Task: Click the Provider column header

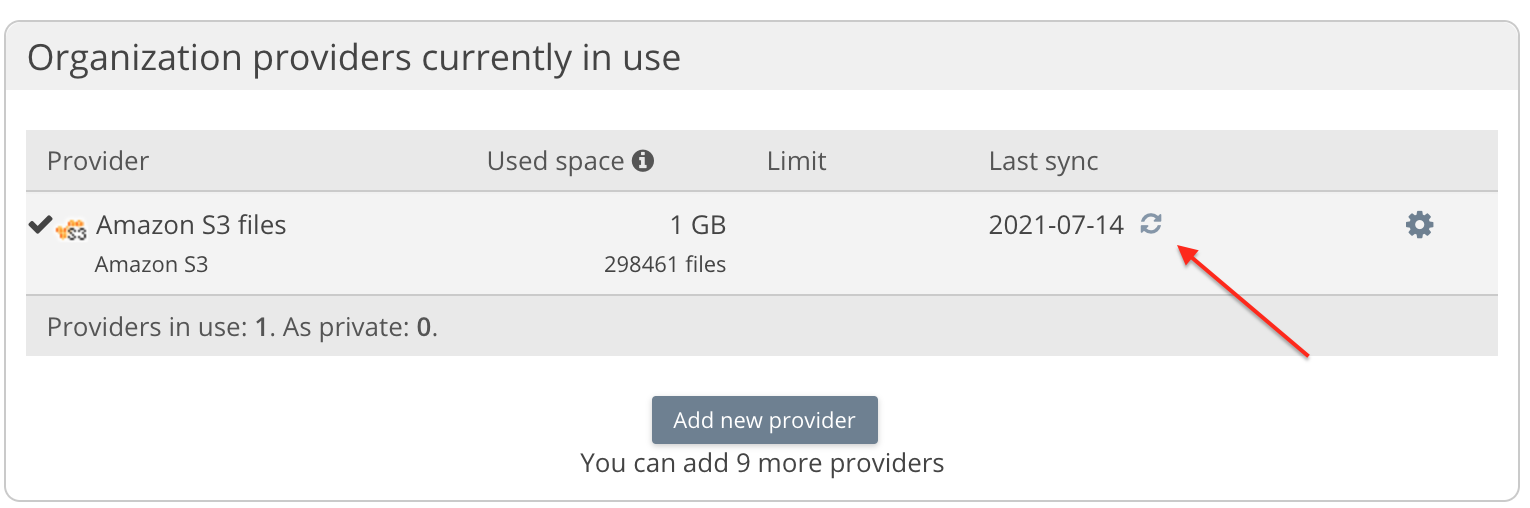Action: [98, 161]
